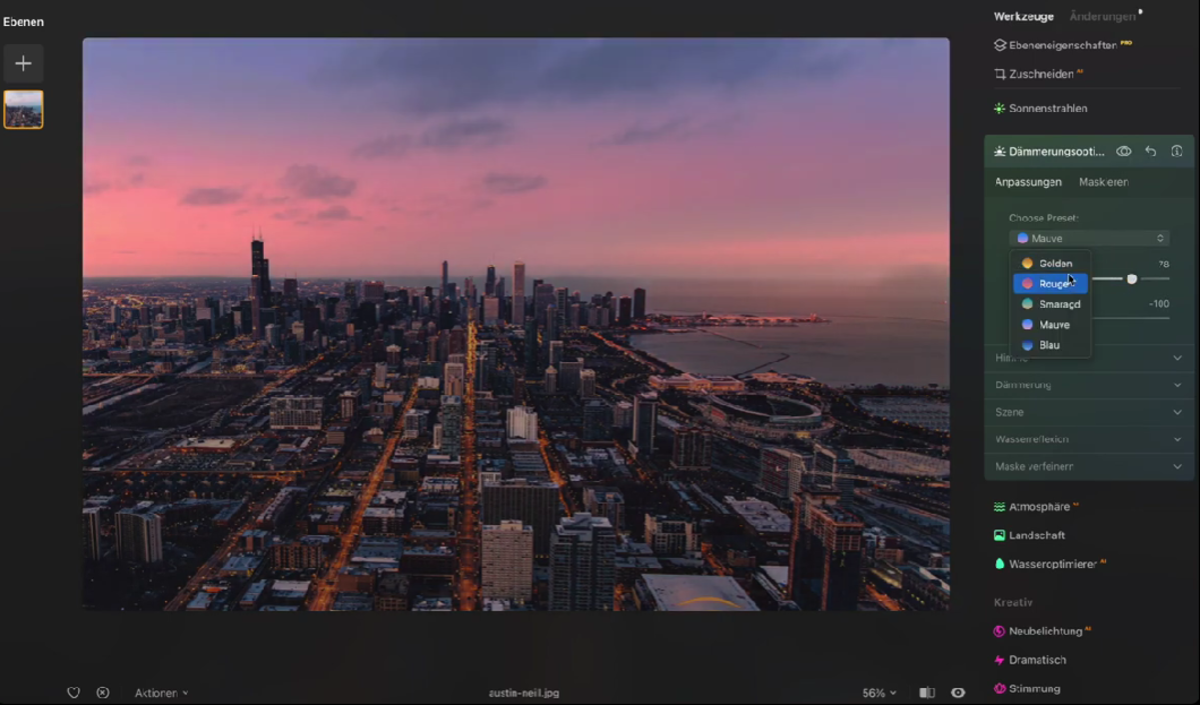
Task: Toggle visibility of Dämmerungs adjustments with eye icon
Action: point(1124,151)
